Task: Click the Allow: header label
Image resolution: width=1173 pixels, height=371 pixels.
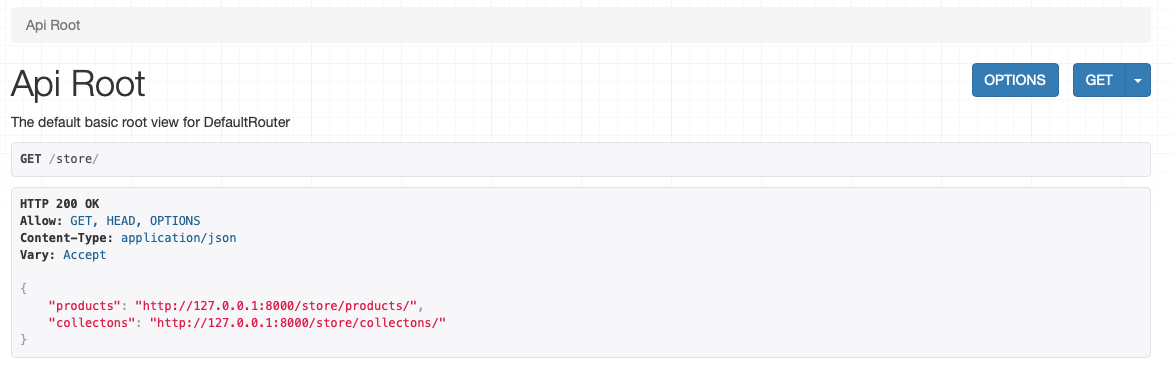Action: pos(42,221)
